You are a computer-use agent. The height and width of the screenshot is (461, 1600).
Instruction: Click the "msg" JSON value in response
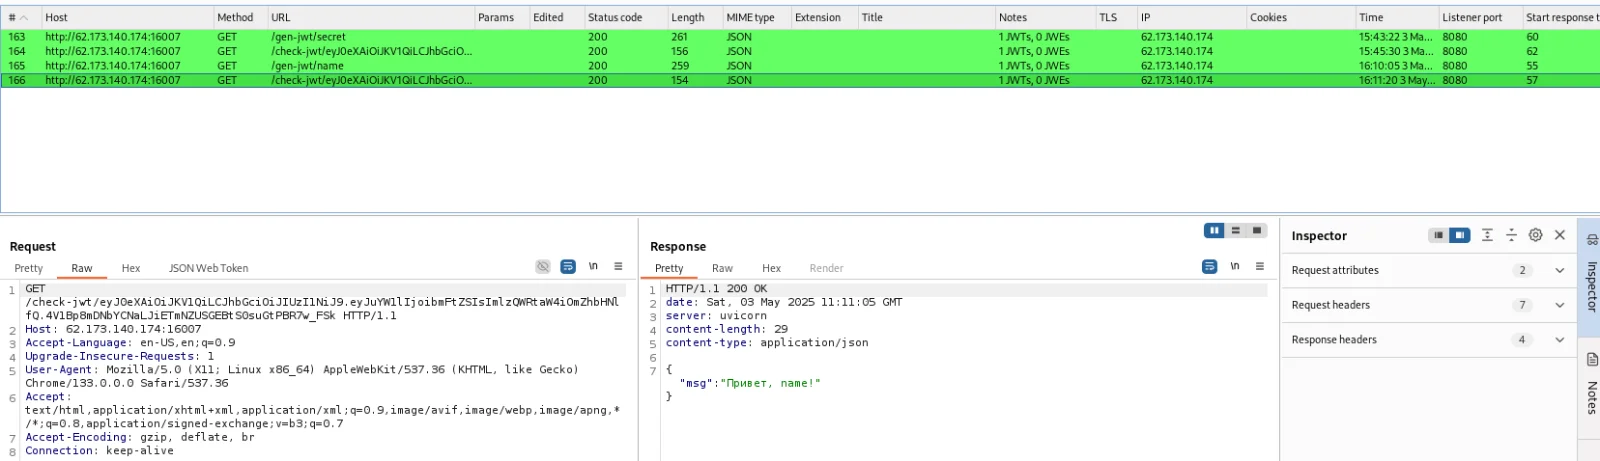[770, 383]
